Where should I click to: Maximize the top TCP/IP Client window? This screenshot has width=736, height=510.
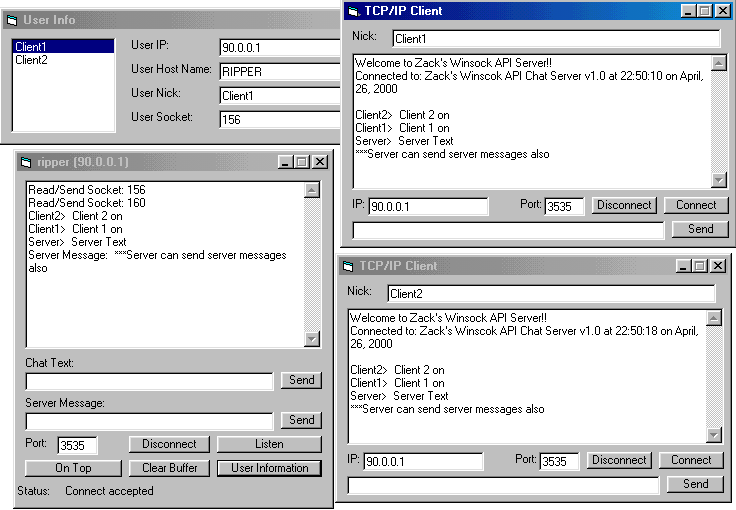(x=705, y=11)
